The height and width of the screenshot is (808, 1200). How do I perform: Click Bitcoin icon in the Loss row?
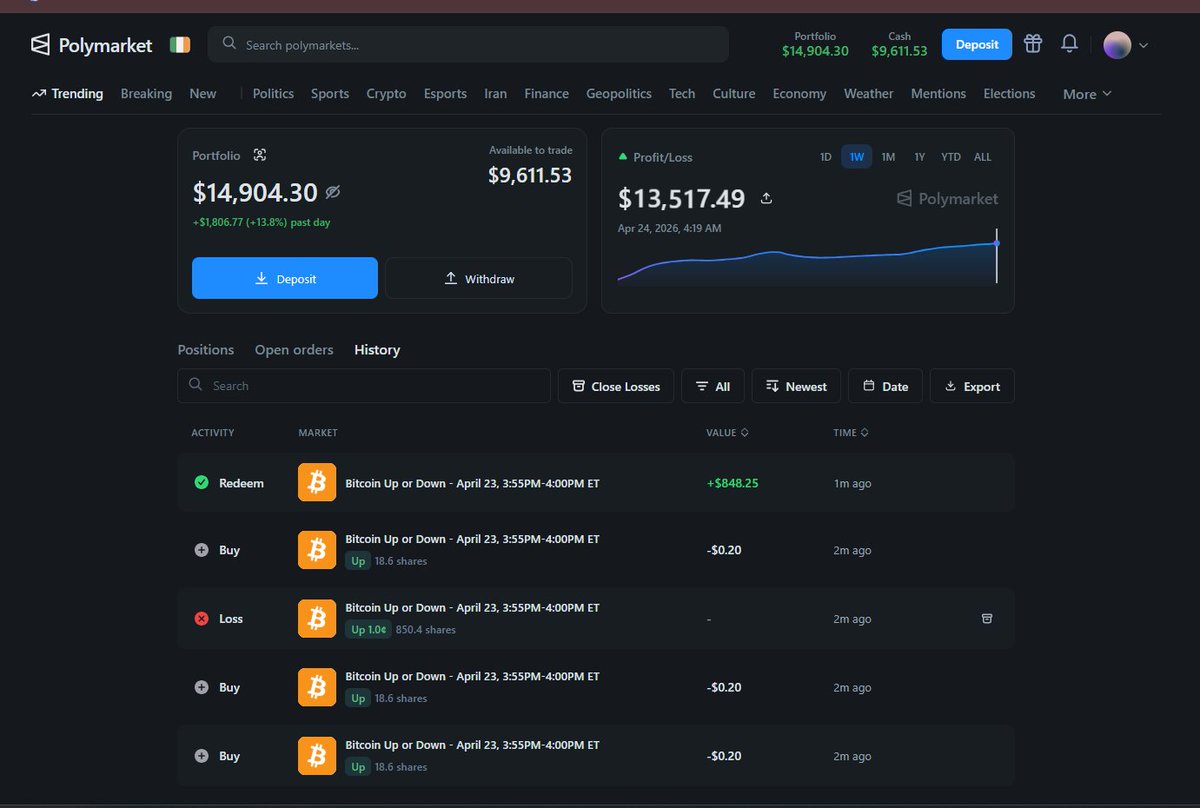pyautogui.click(x=317, y=619)
